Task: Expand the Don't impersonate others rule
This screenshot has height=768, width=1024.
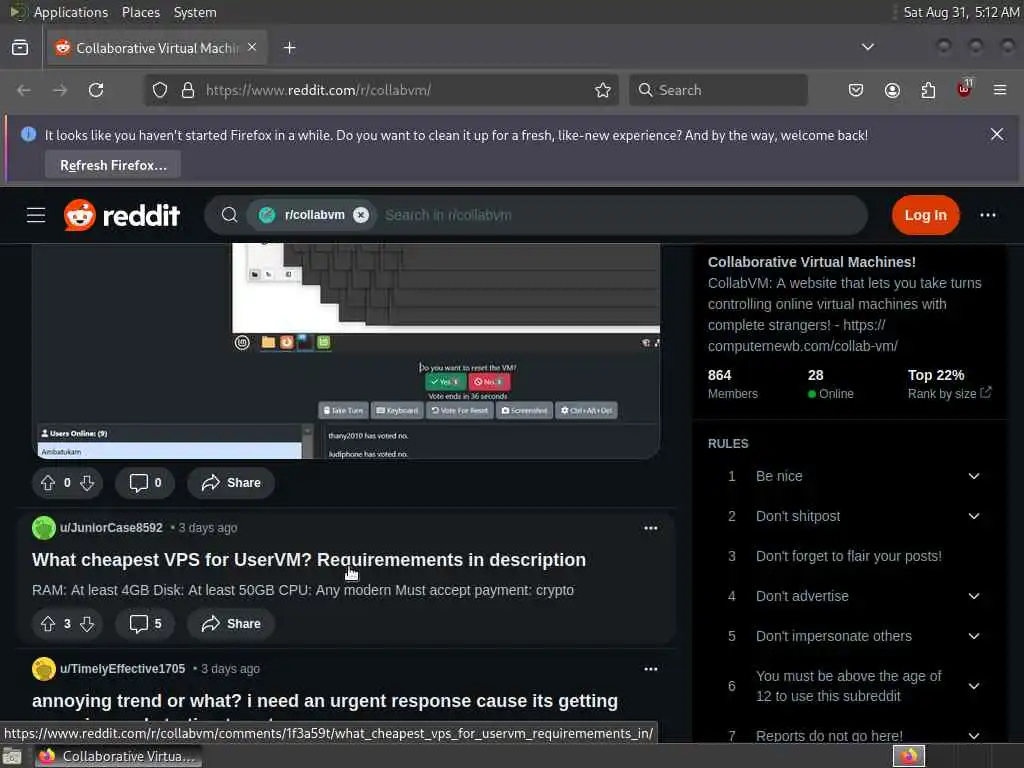Action: click(x=974, y=636)
